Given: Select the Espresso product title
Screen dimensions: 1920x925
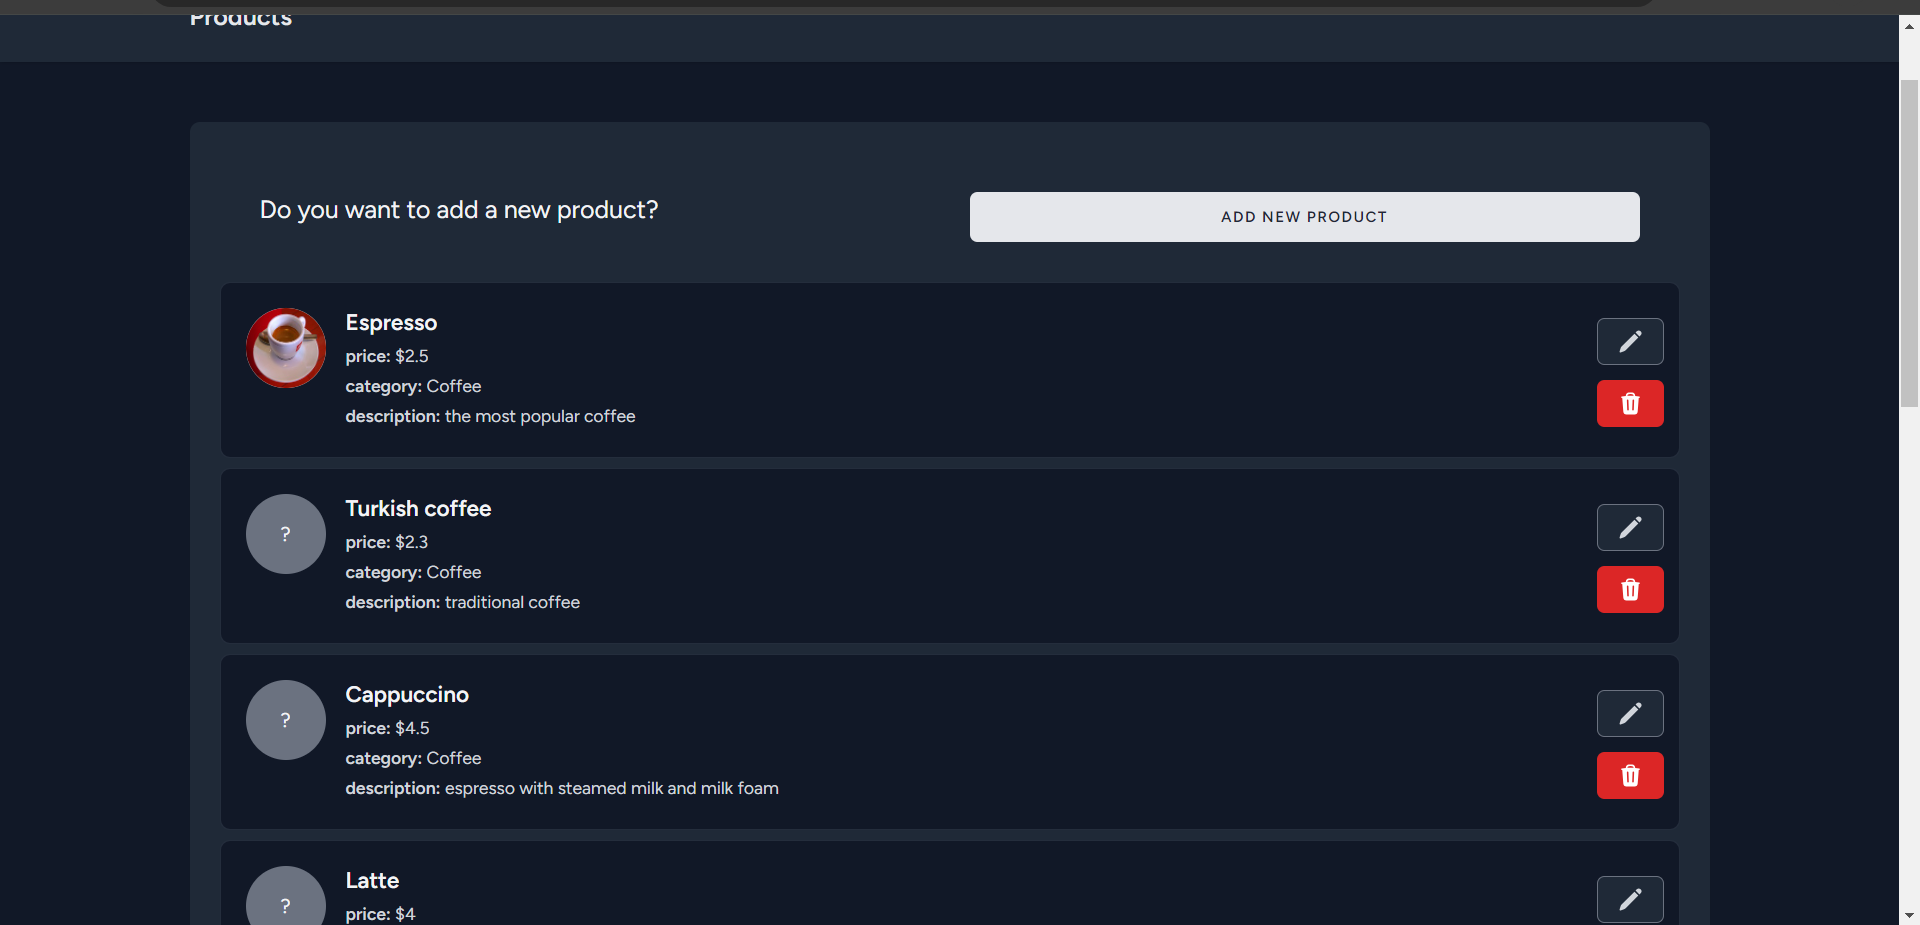Looking at the screenshot, I should click(391, 323).
